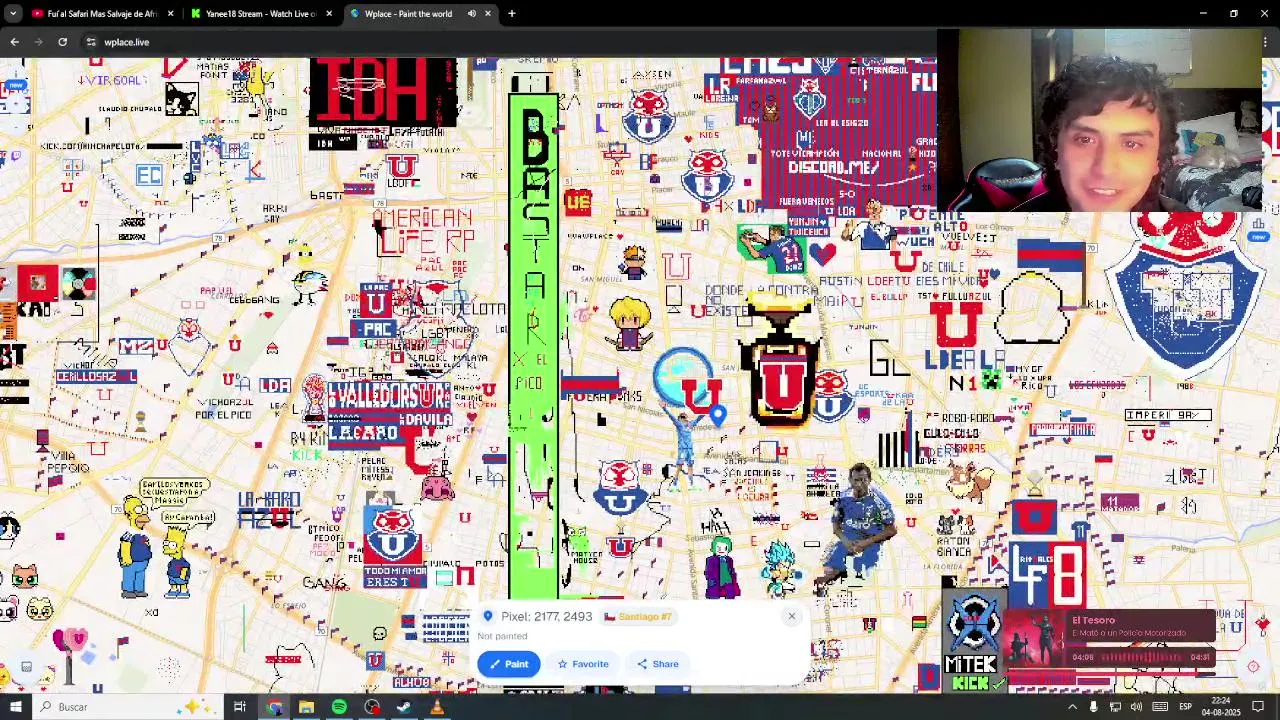Show hidden system tray icons
This screenshot has width=1280, height=720.
(1072, 707)
